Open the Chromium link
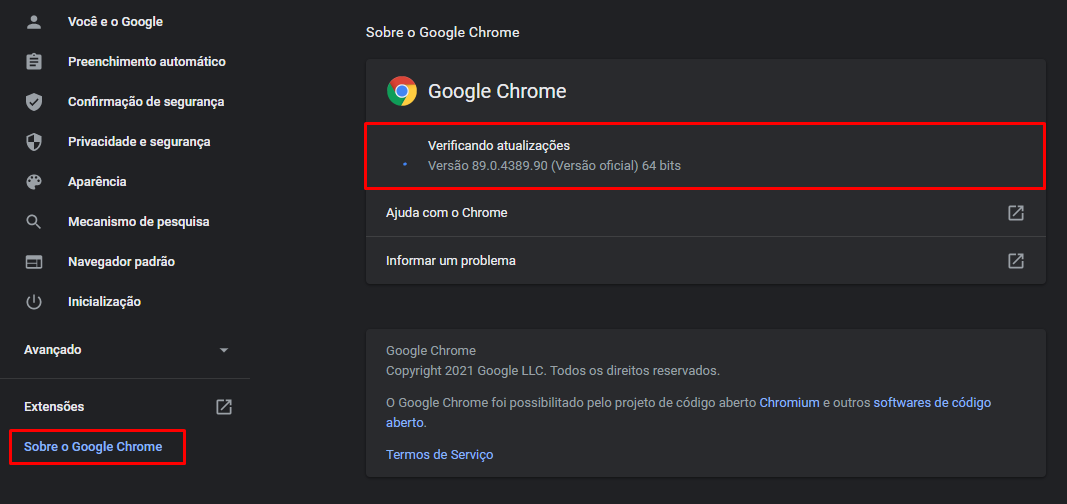The image size is (1067, 504). tap(788, 403)
